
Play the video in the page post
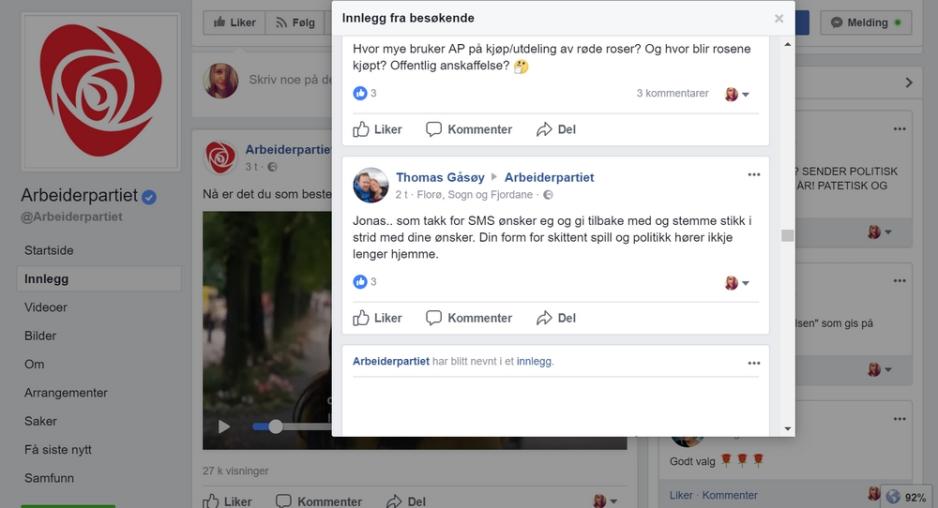(224, 427)
